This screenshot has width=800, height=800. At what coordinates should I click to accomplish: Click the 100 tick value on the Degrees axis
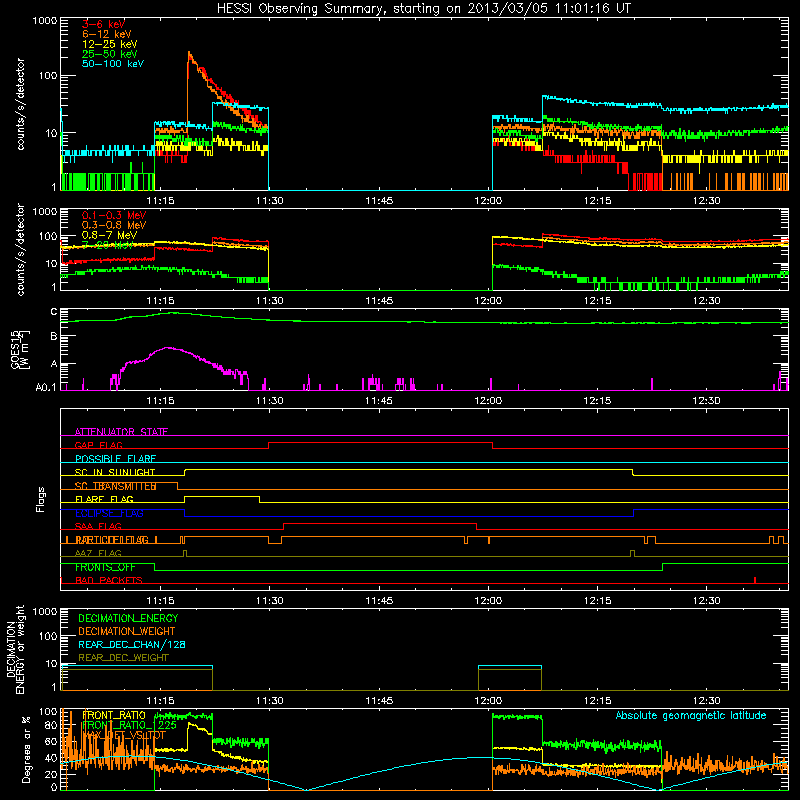(48, 712)
